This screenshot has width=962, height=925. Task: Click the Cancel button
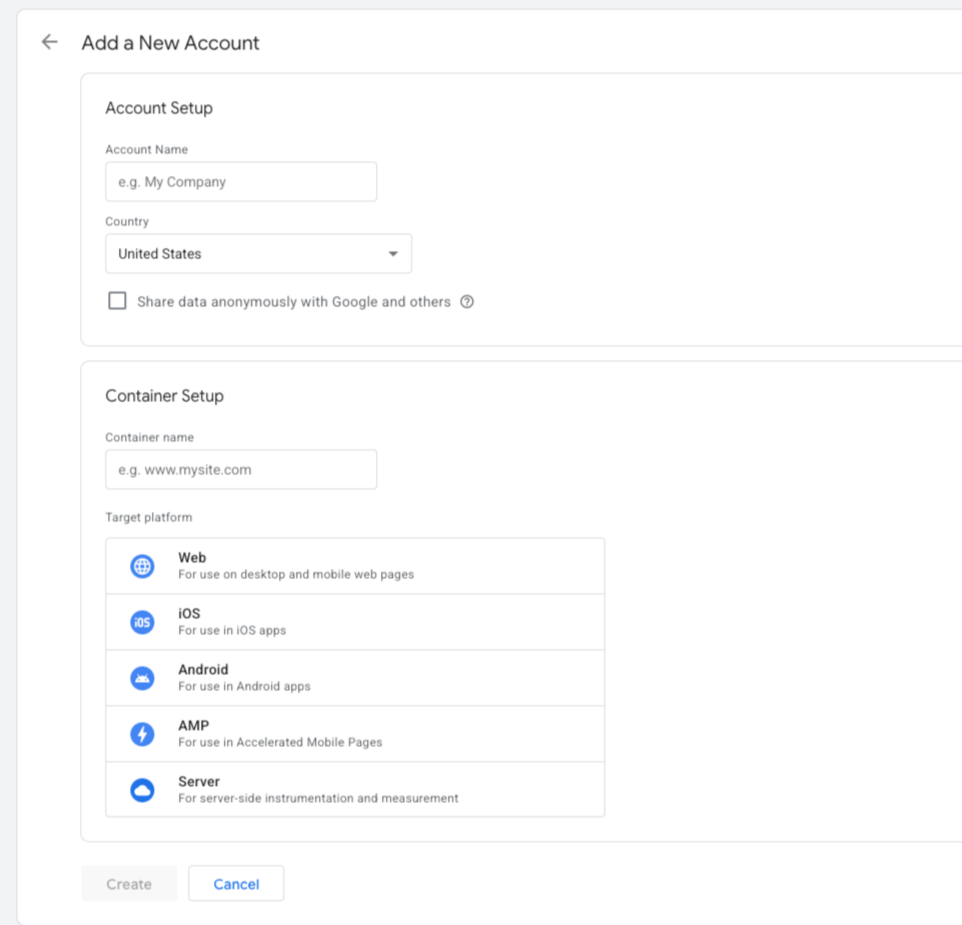tap(236, 883)
